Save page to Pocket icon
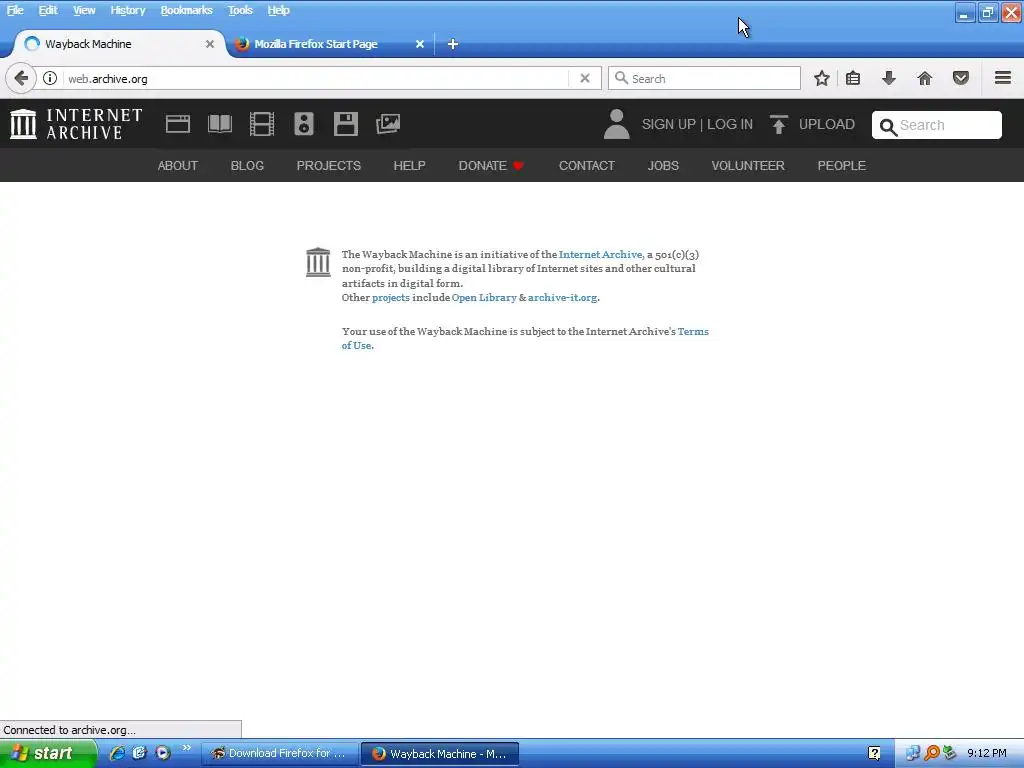The height and width of the screenshot is (768, 1024). pyautogui.click(x=961, y=78)
